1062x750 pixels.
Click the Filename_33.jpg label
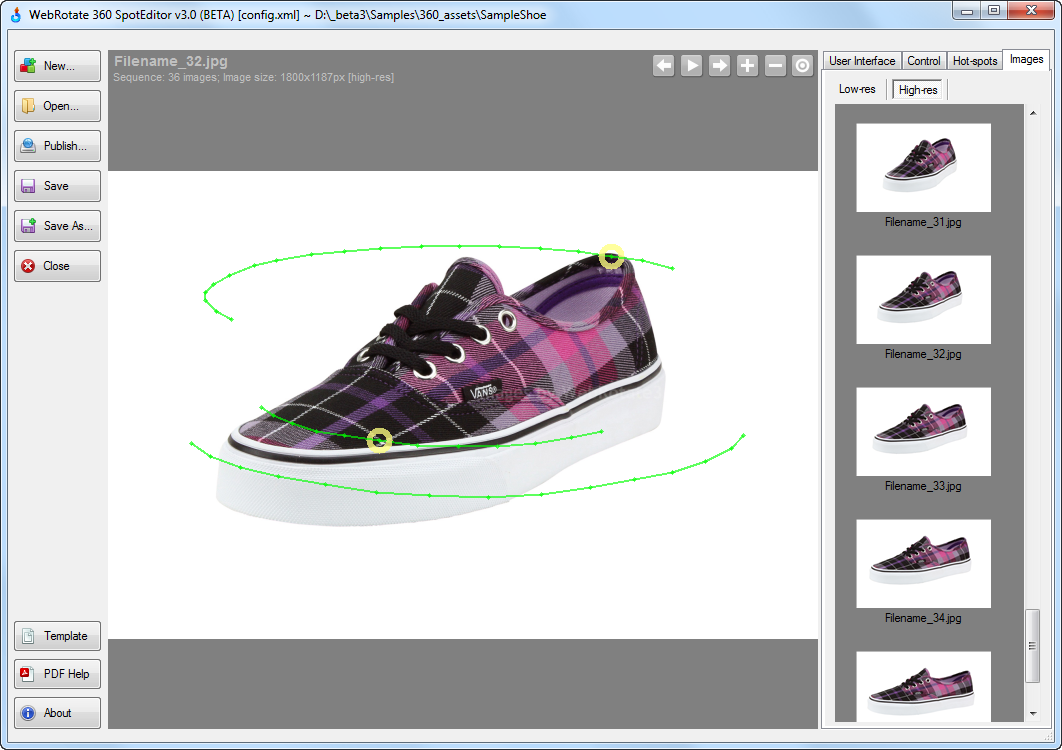[x=923, y=486]
